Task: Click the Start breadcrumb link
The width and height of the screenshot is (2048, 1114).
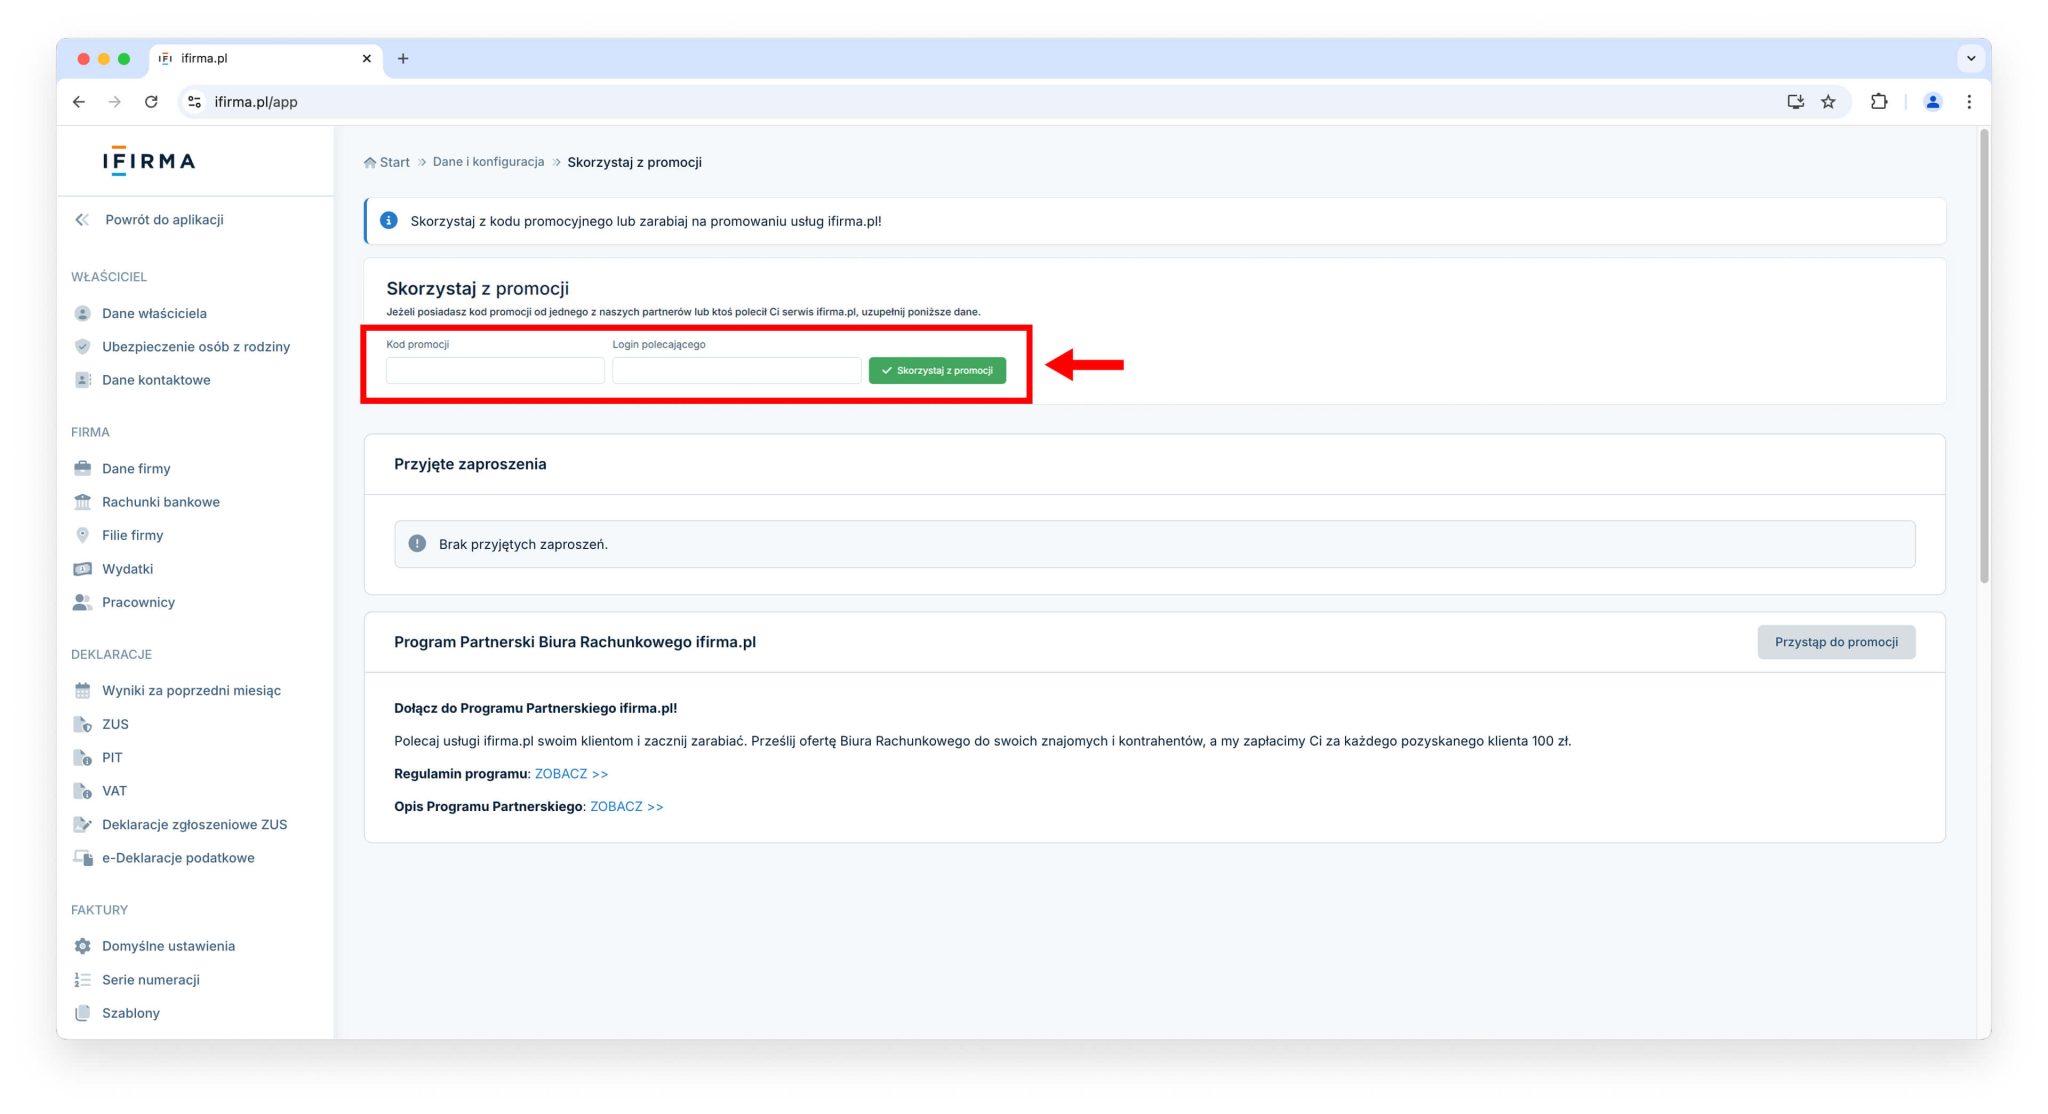Action: 395,162
